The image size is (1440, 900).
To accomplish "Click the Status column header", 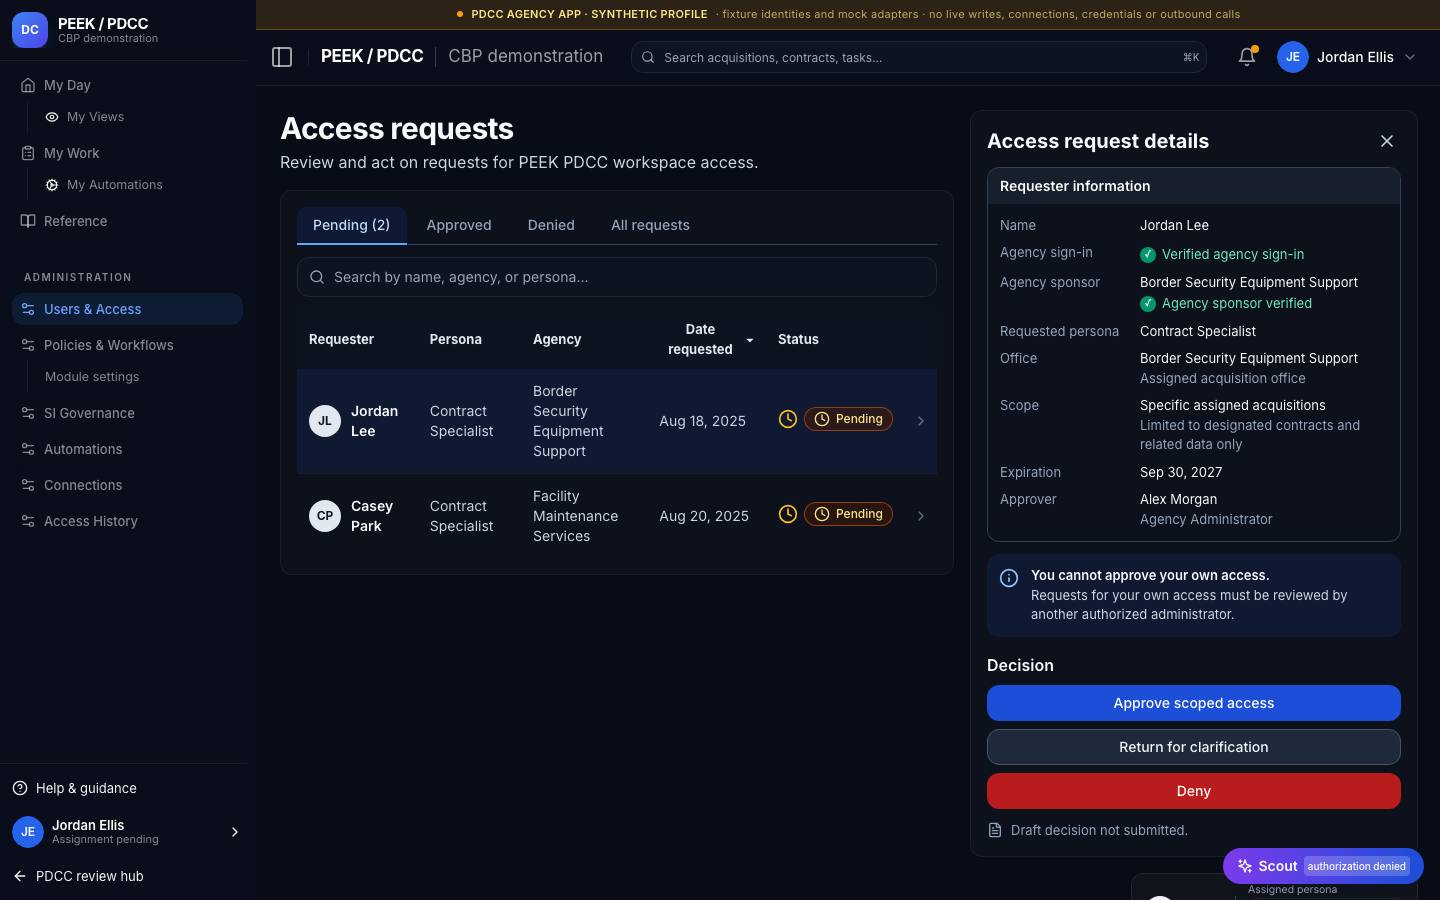I will tap(798, 339).
